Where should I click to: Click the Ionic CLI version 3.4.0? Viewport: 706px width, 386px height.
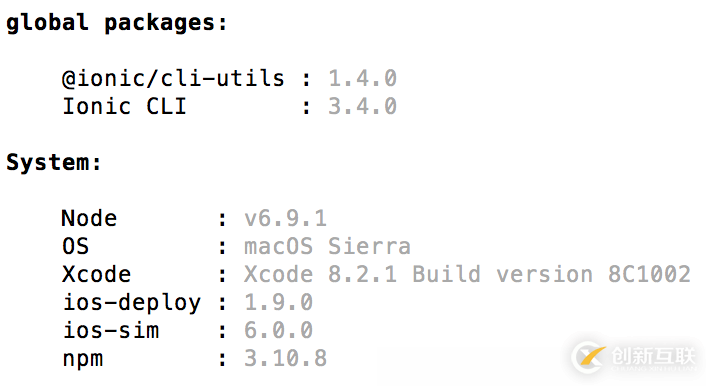pos(362,107)
